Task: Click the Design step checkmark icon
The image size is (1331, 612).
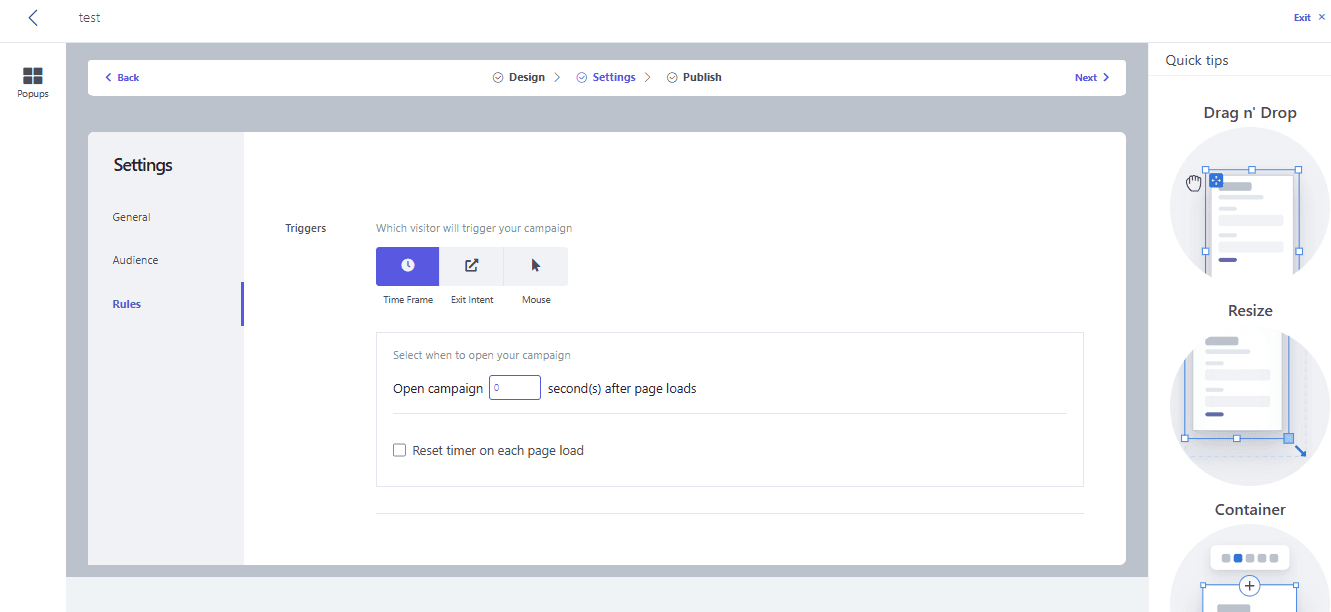Action: pos(498,78)
